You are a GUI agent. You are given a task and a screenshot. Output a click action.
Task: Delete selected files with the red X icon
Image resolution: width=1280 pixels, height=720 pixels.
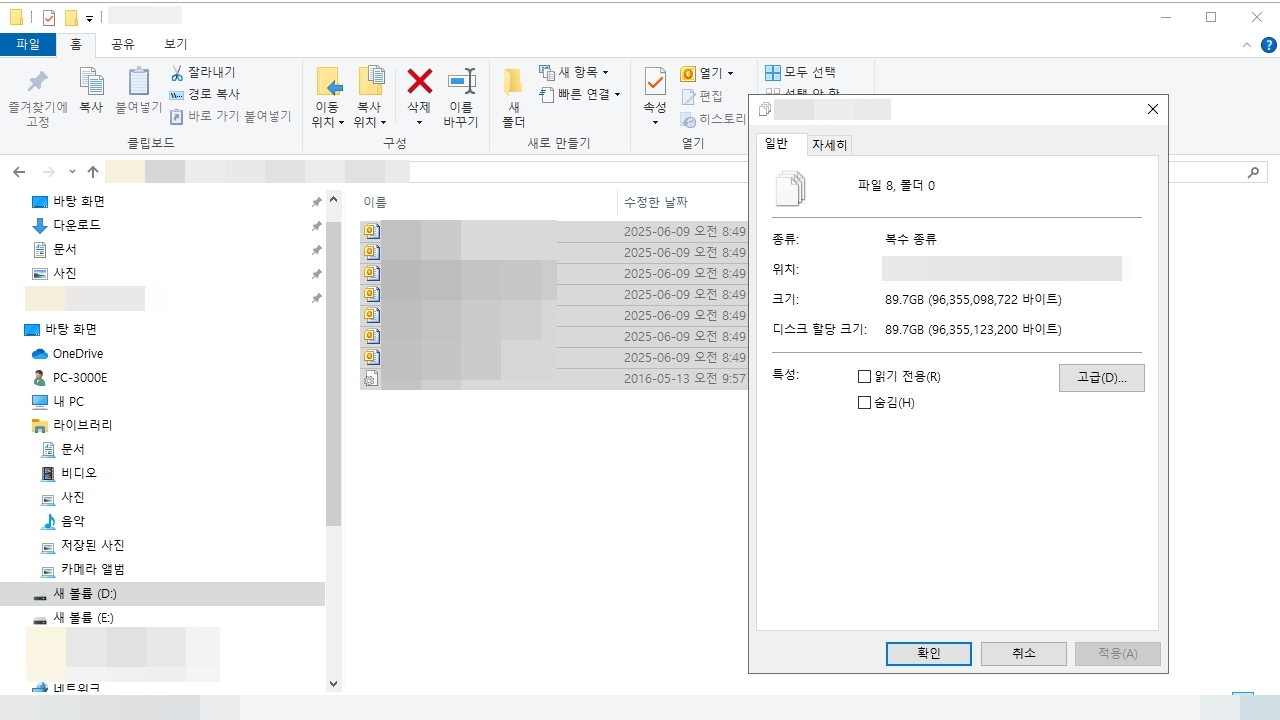point(419,82)
